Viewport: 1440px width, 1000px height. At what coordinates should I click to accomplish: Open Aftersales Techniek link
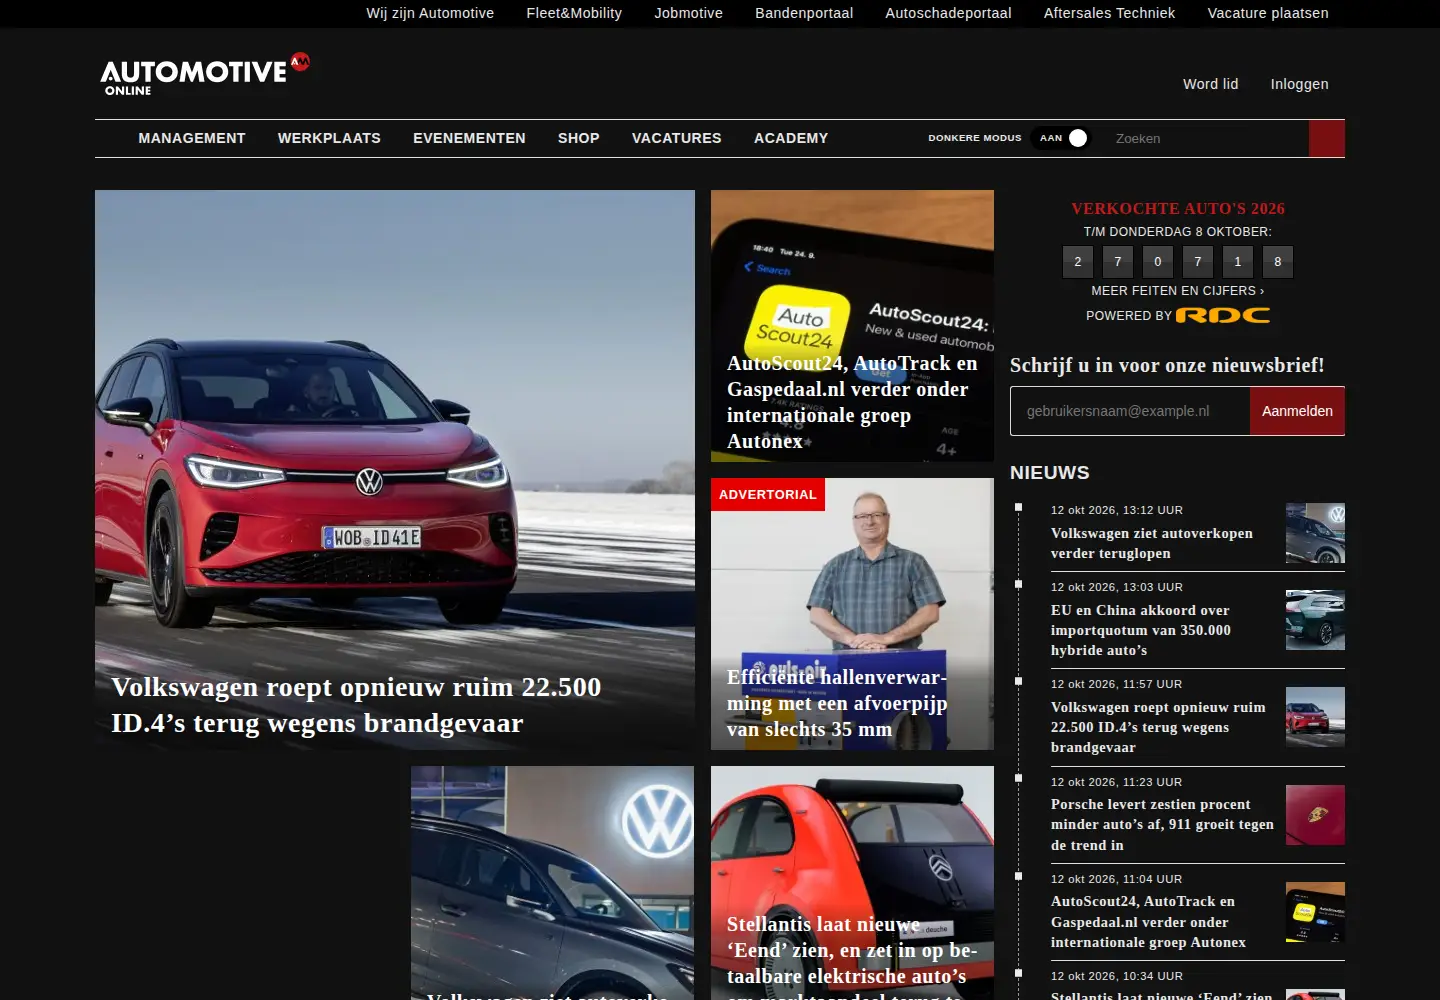coord(1109,13)
